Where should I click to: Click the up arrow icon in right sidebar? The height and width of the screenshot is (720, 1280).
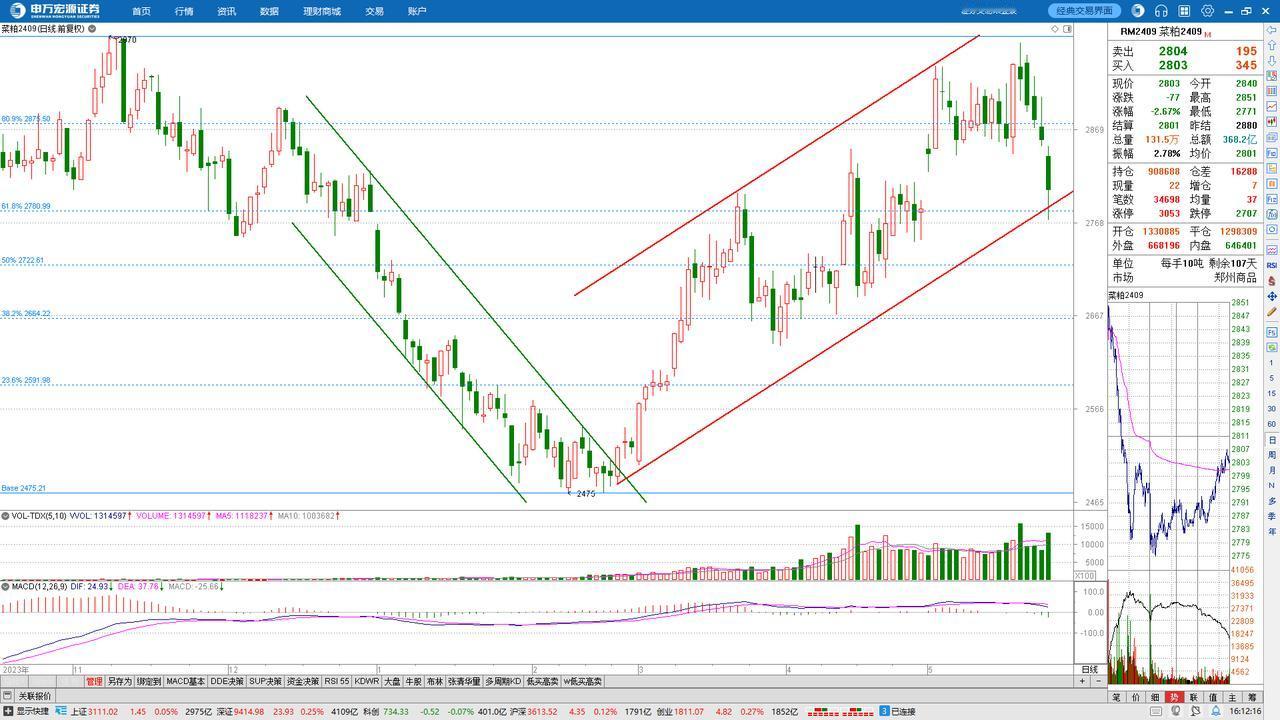click(1272, 46)
